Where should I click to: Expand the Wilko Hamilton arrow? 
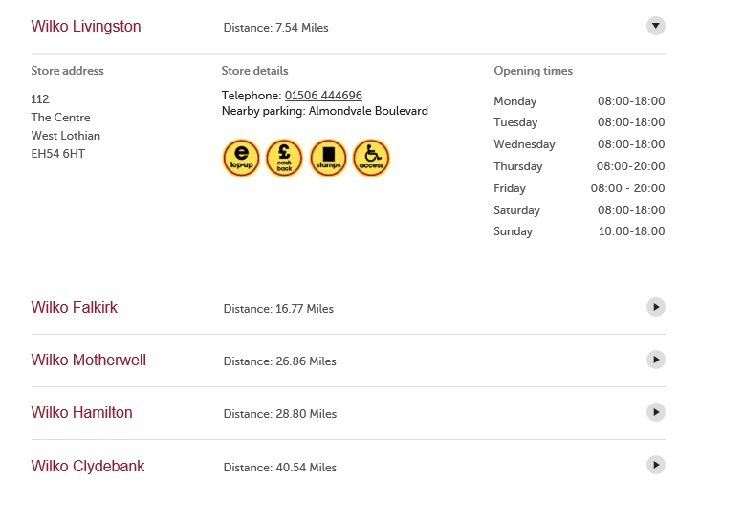(x=655, y=412)
